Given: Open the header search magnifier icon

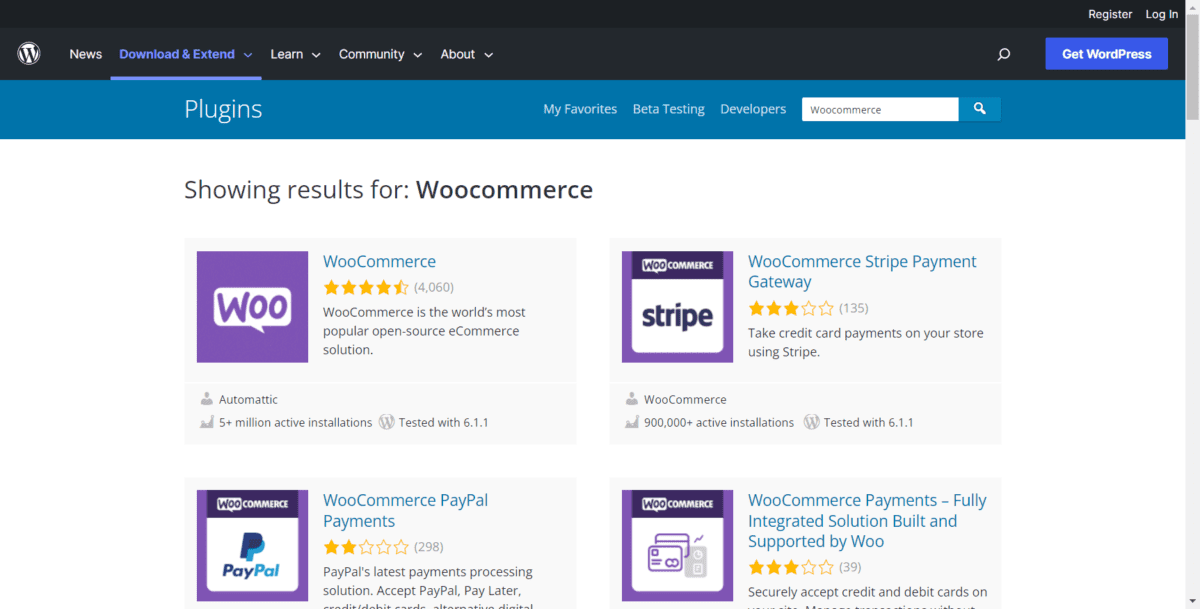Looking at the screenshot, I should tap(1004, 54).
